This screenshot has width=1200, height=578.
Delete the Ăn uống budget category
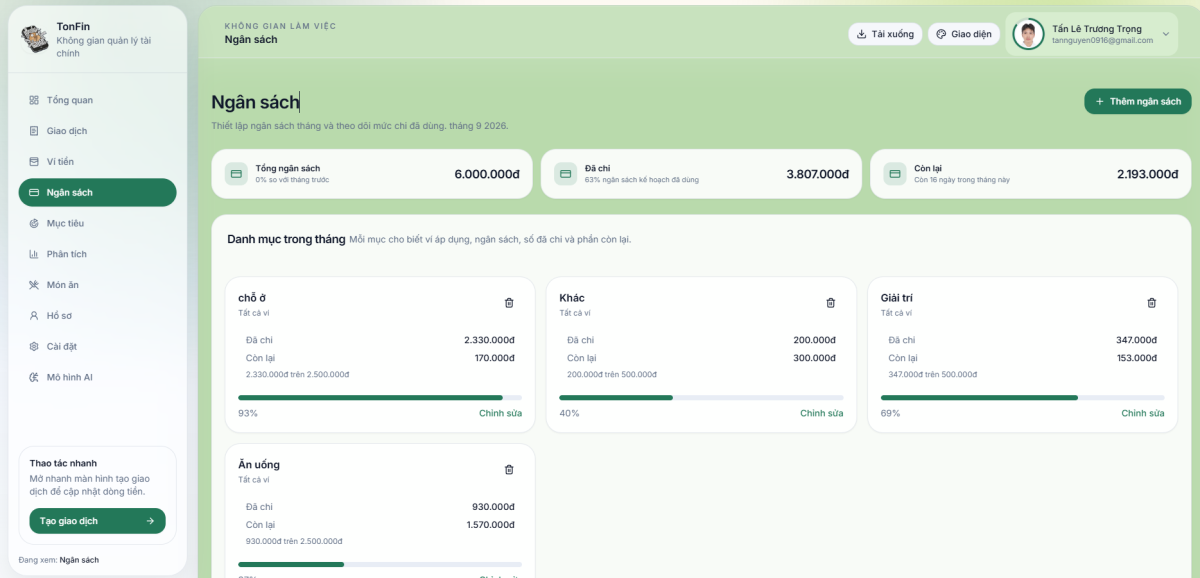click(509, 470)
